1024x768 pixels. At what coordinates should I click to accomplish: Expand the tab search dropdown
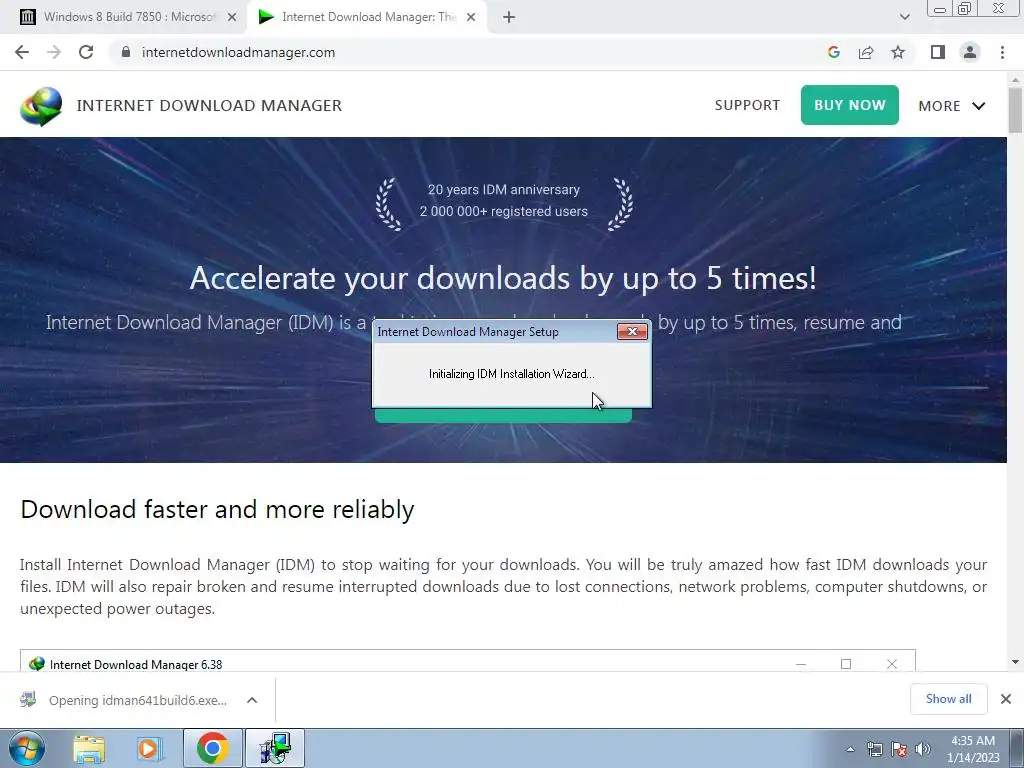[x=904, y=18]
